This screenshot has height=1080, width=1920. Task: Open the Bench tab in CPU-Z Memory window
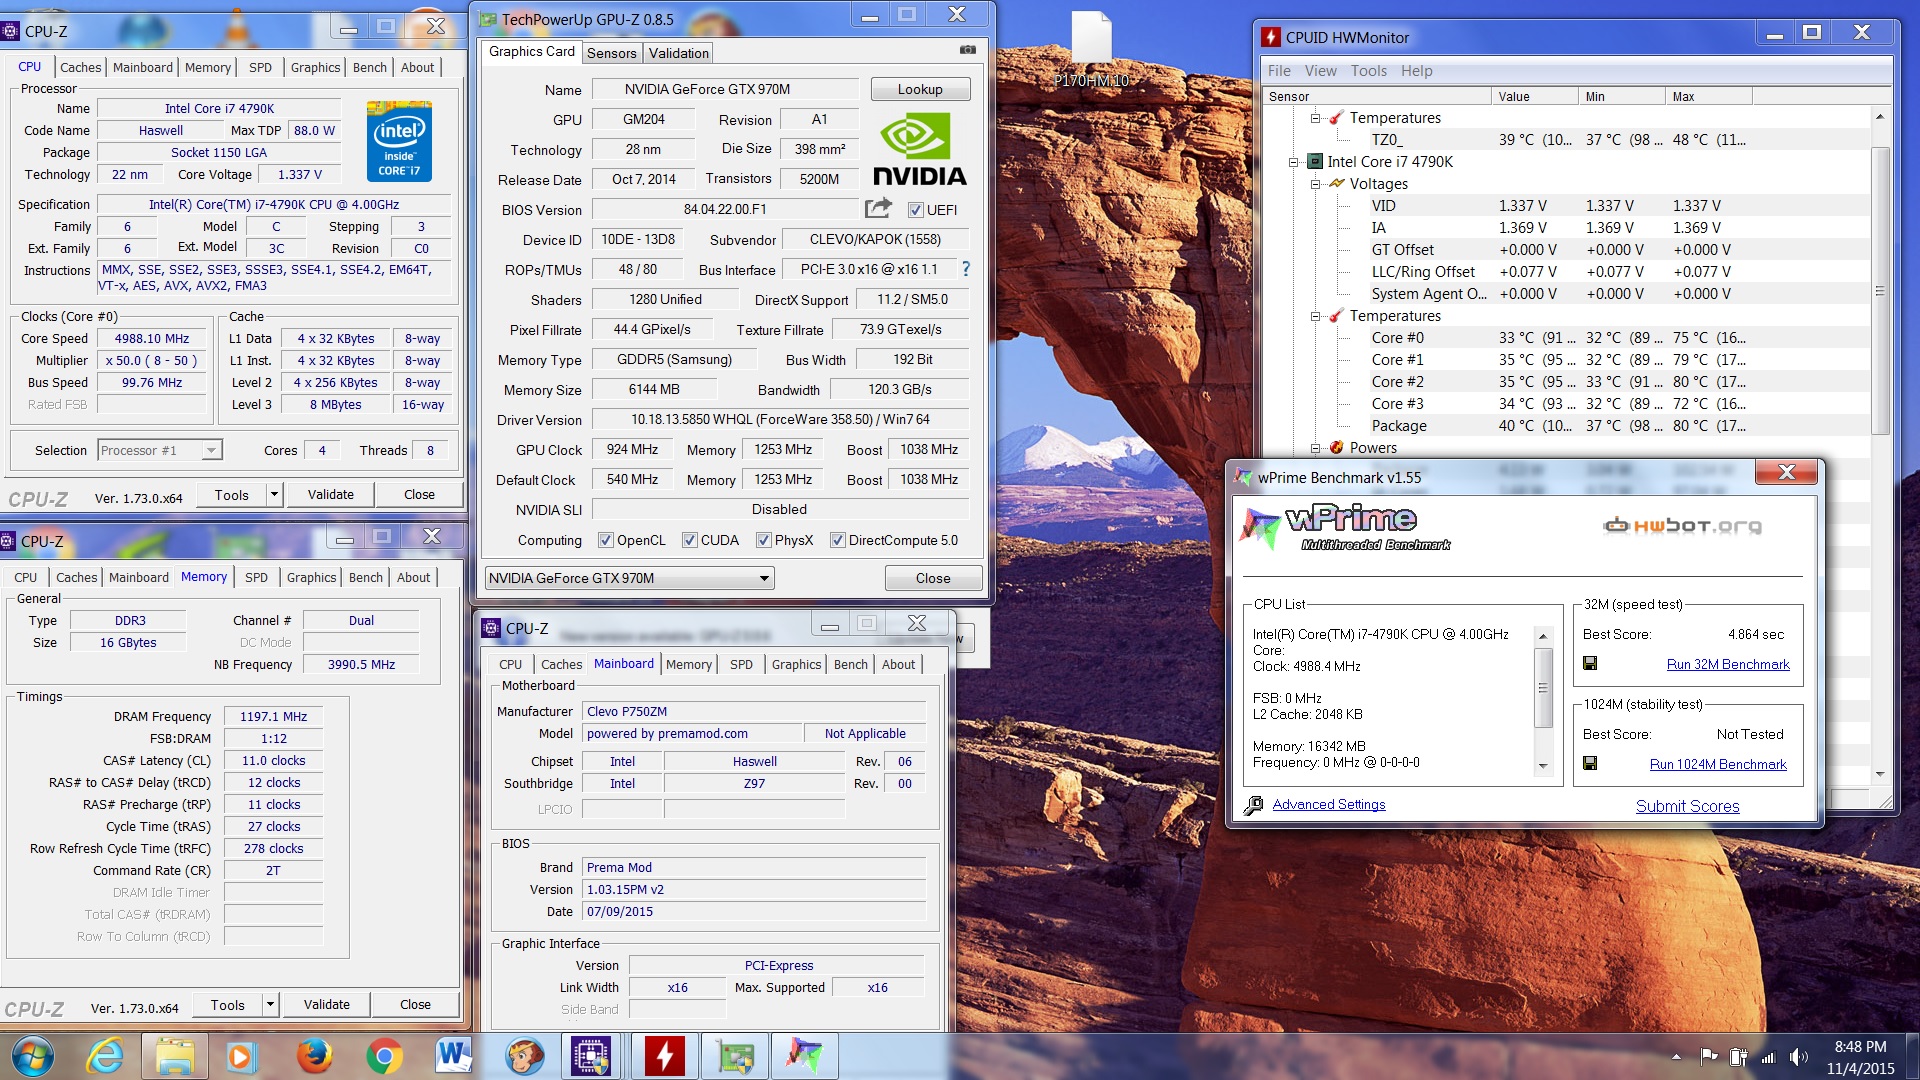pyautogui.click(x=365, y=577)
